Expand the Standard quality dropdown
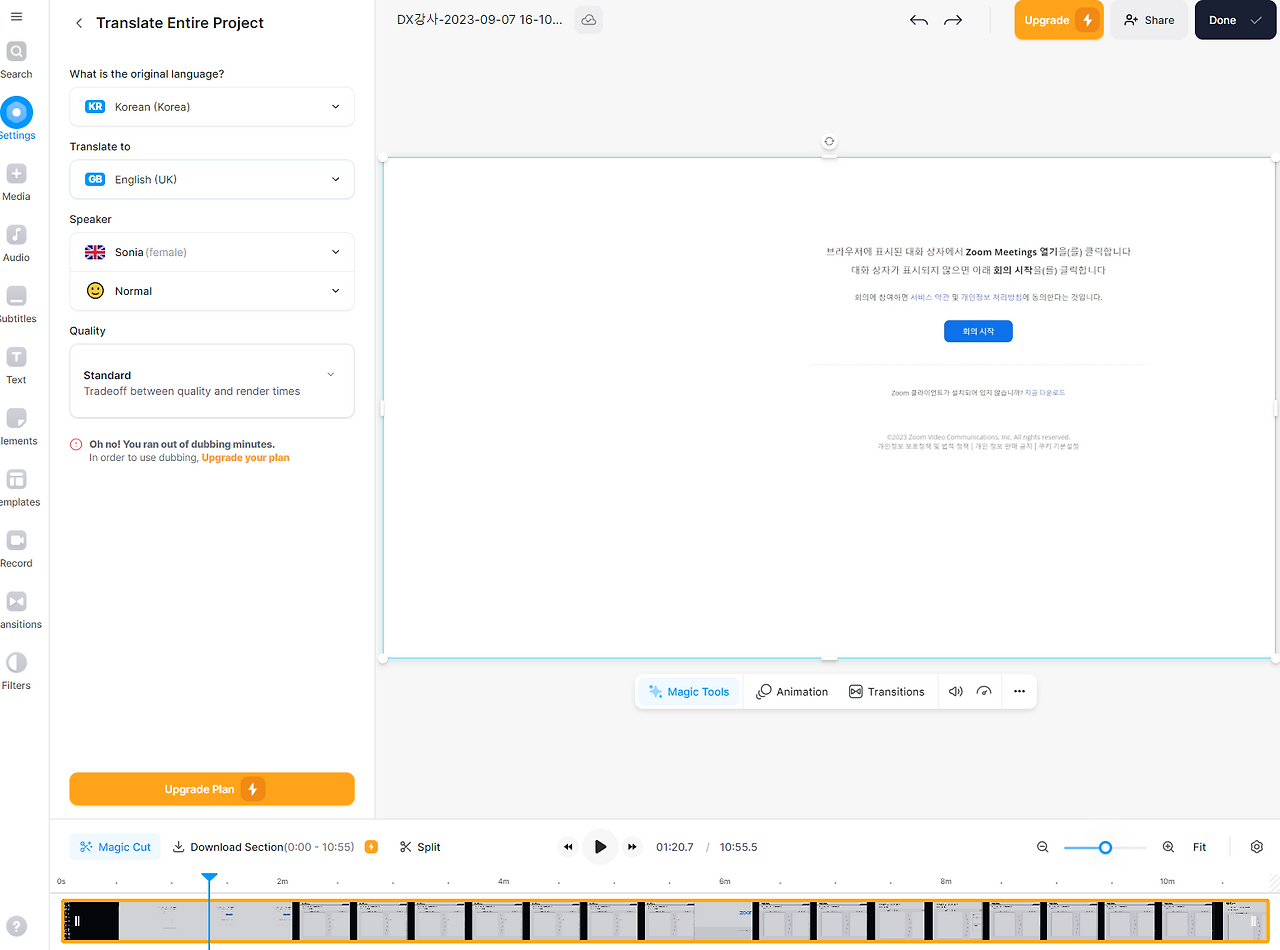The image size is (1280, 950). click(x=212, y=381)
